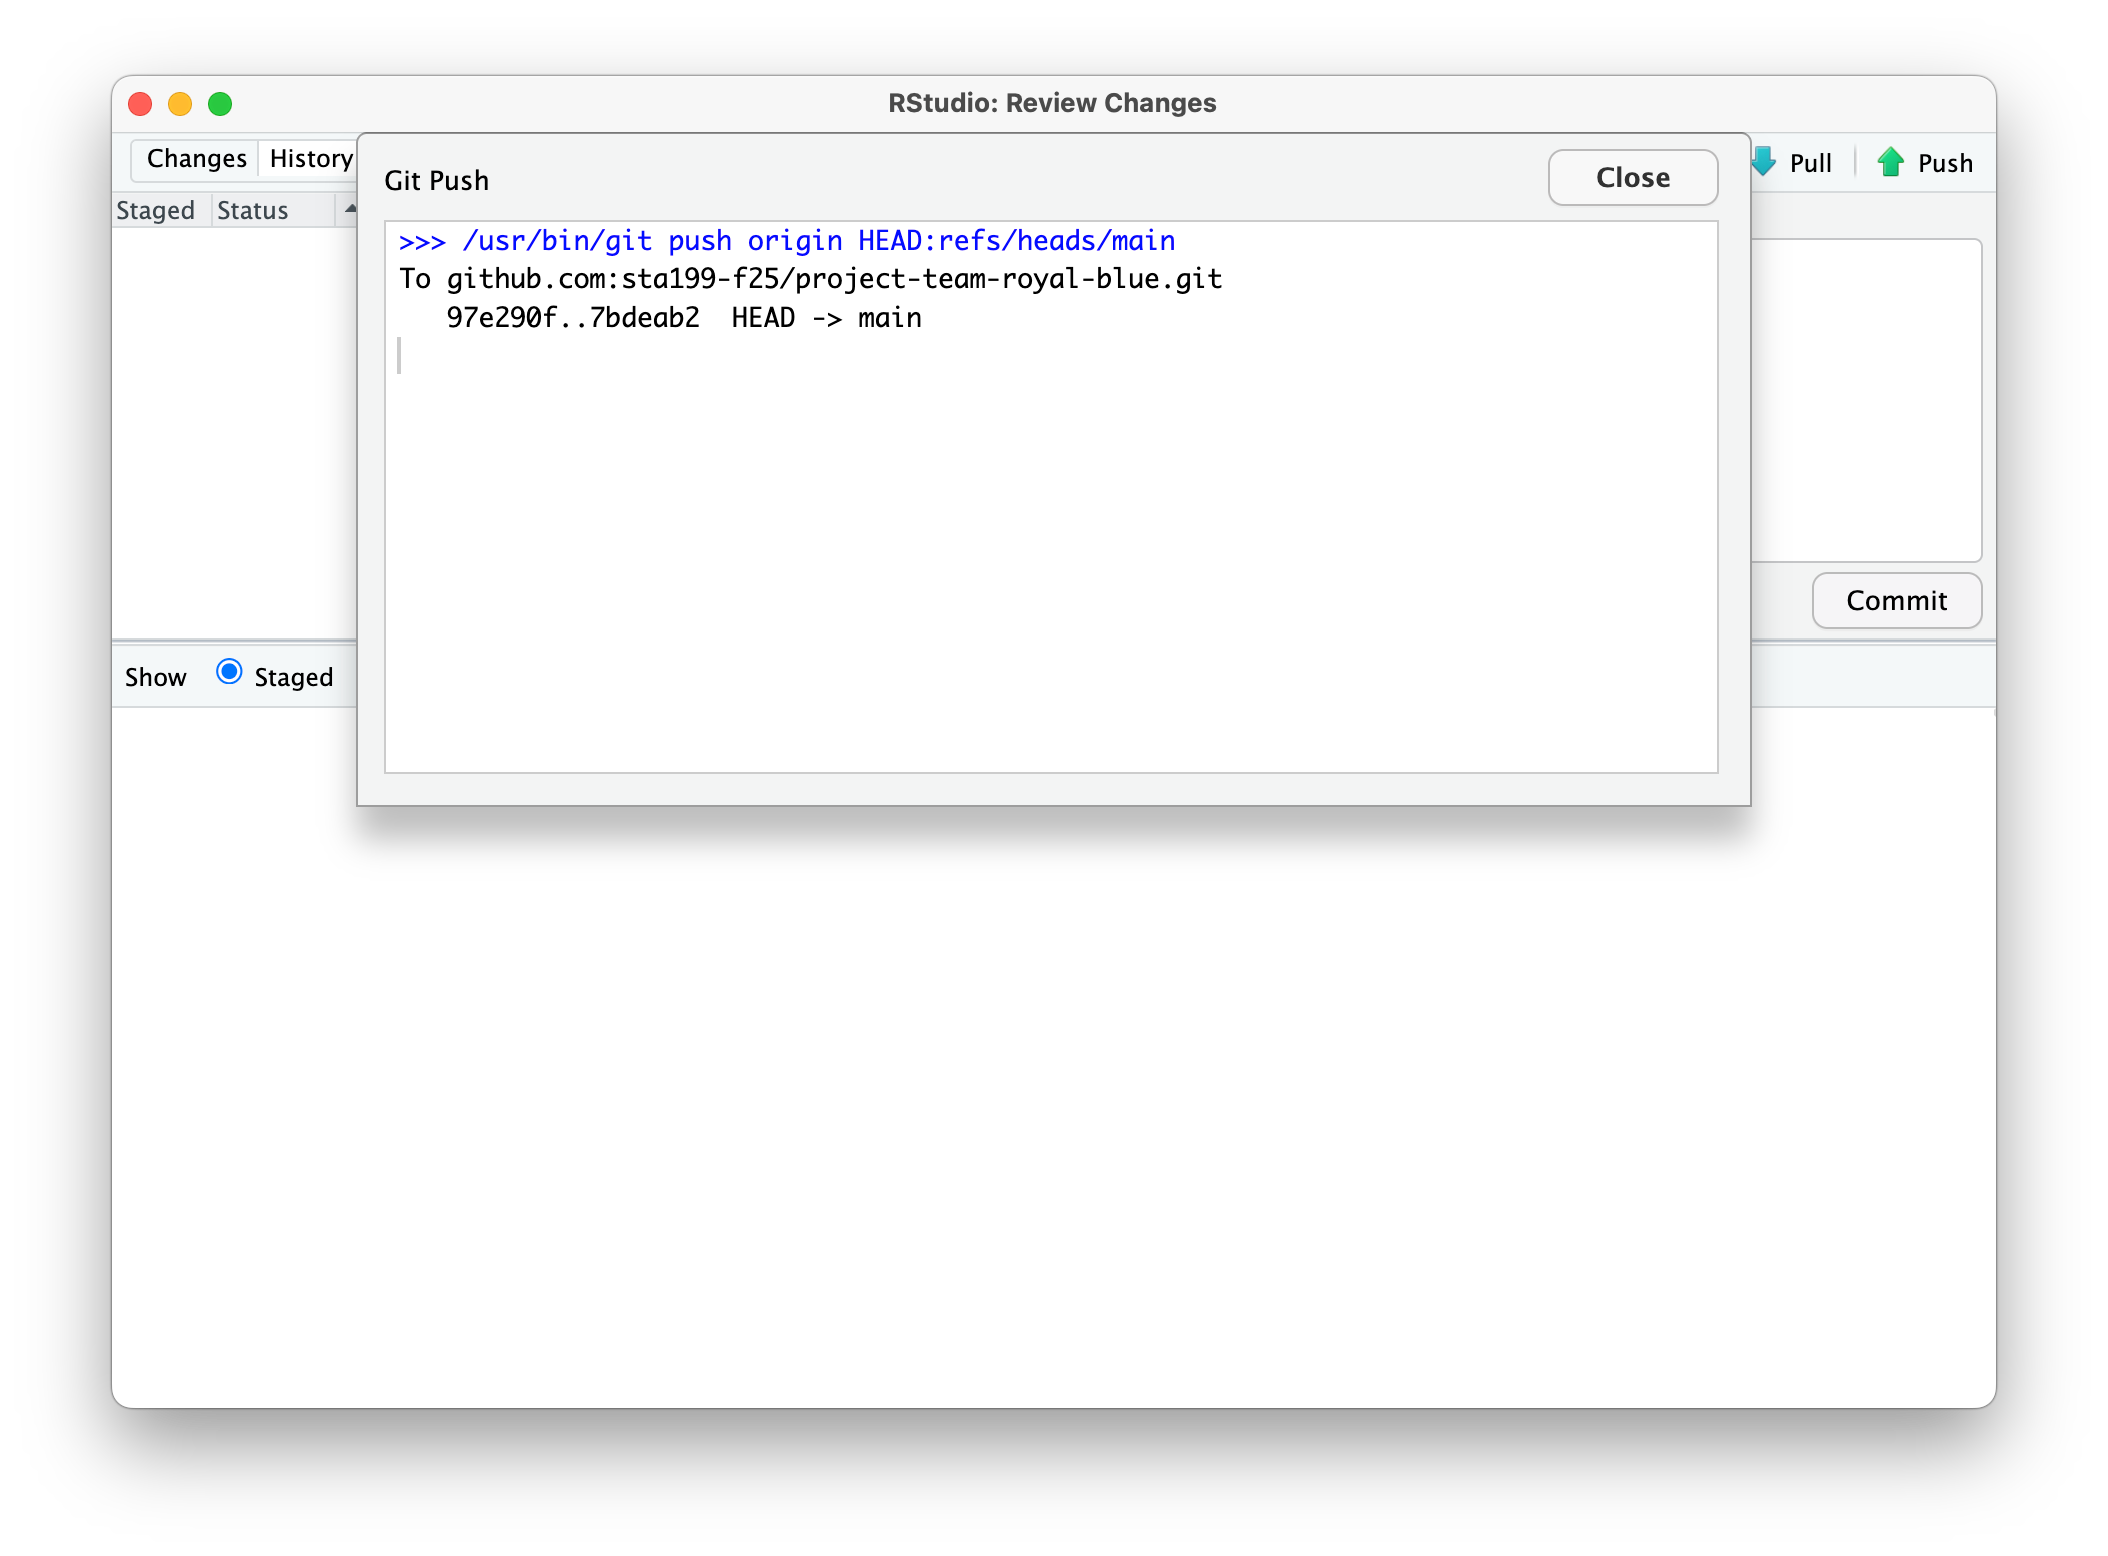Click the github.com repository URL line
This screenshot has width=2108, height=1556.
(834, 279)
